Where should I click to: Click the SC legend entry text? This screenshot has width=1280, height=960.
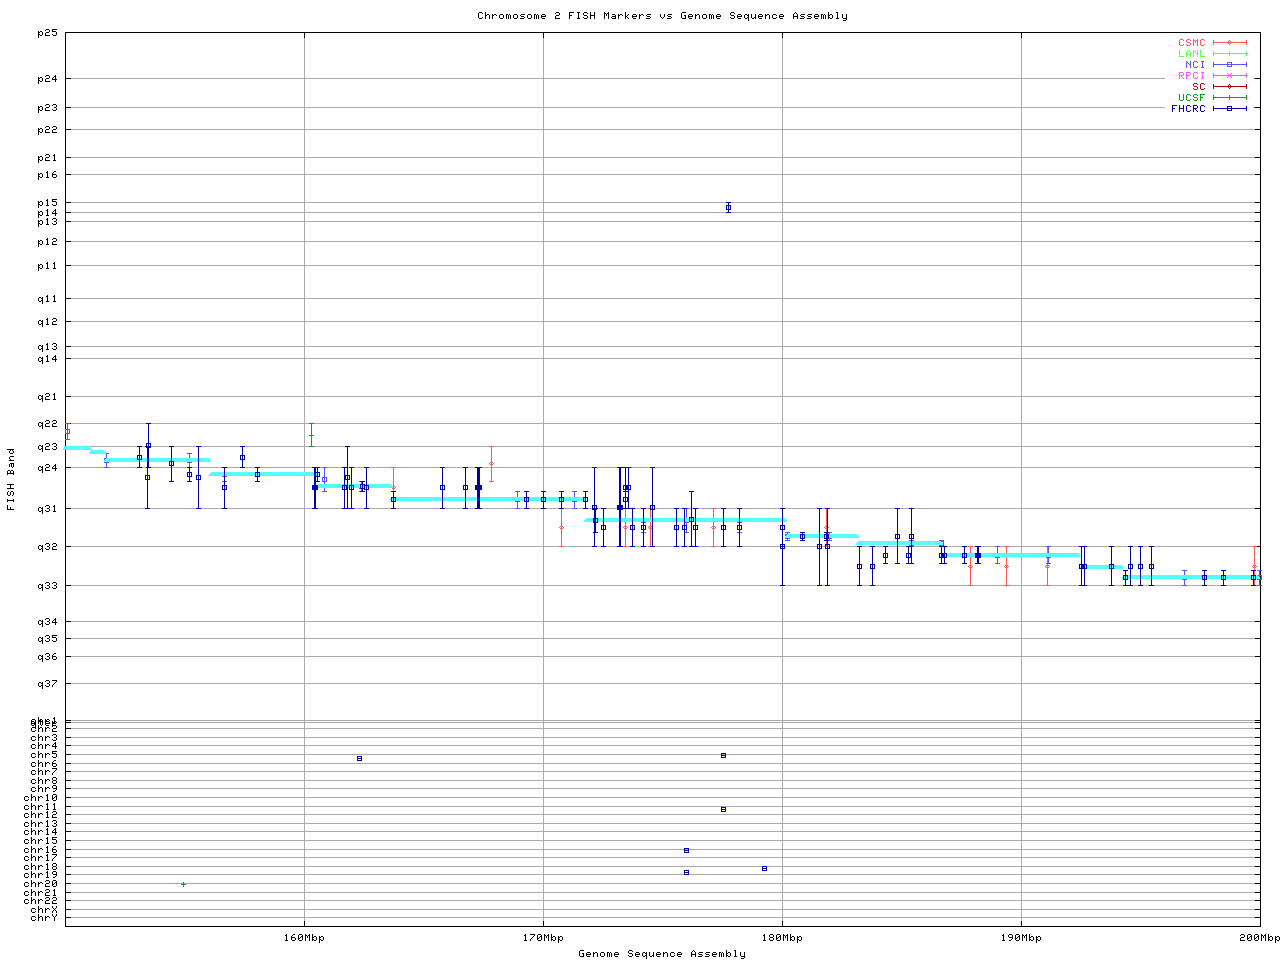(1198, 86)
